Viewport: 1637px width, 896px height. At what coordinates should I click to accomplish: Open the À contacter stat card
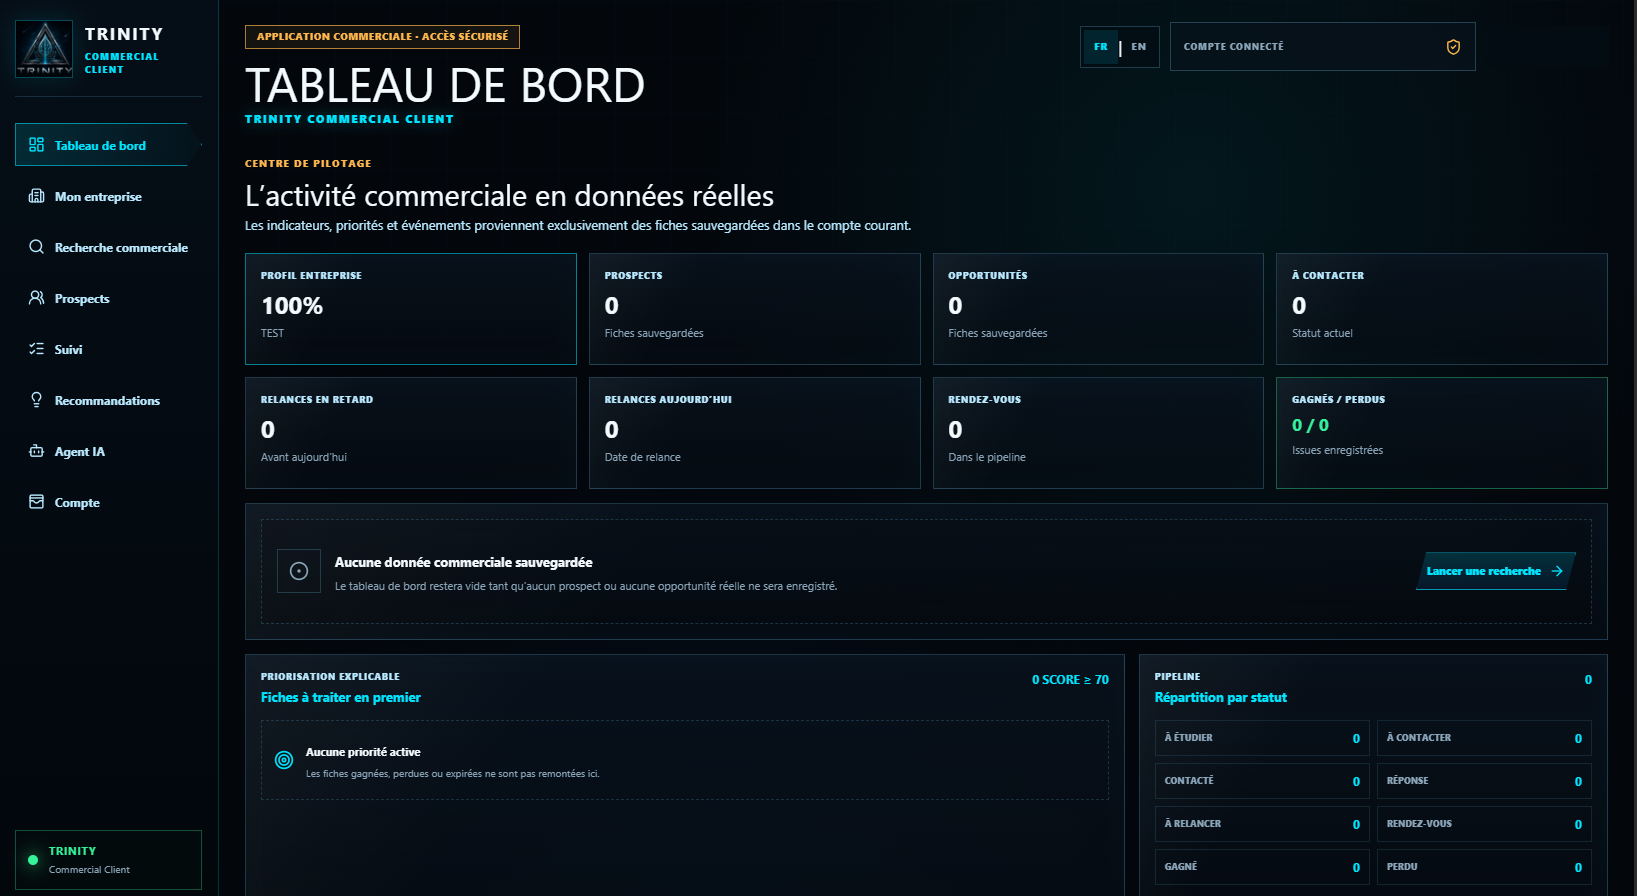click(x=1442, y=309)
